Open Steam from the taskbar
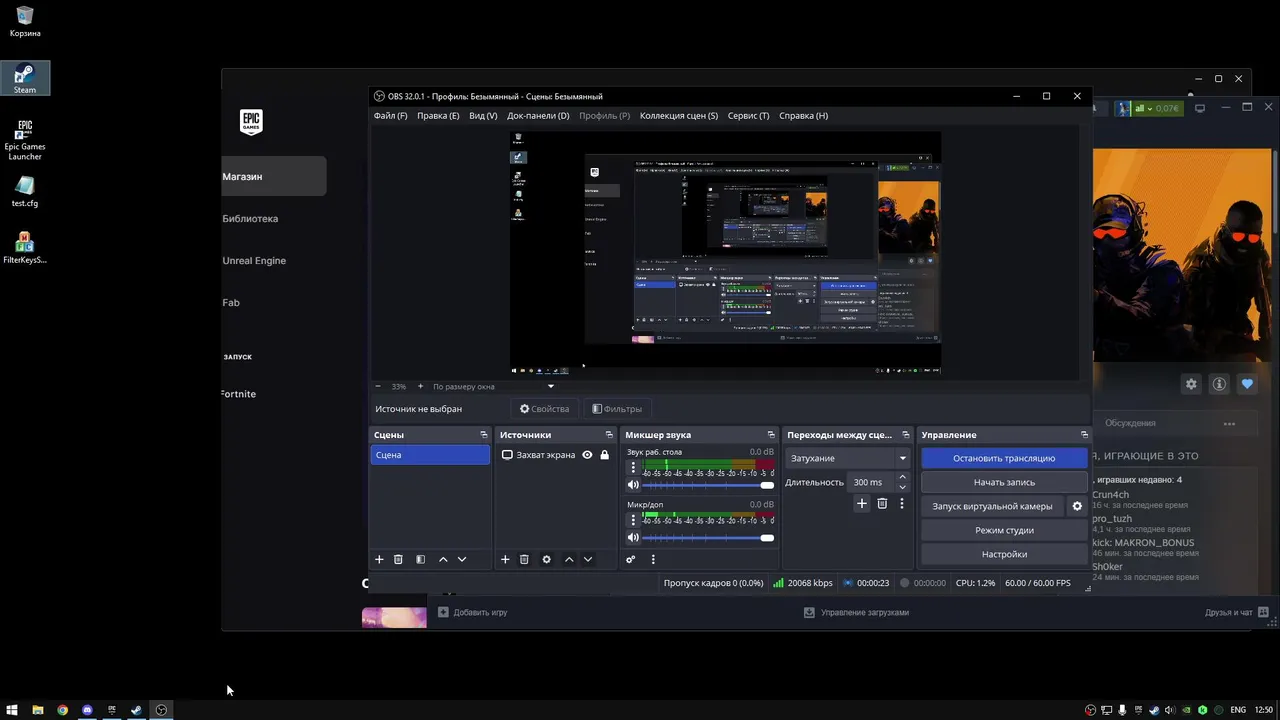Screen dimensions: 1280x720 tap(136, 710)
